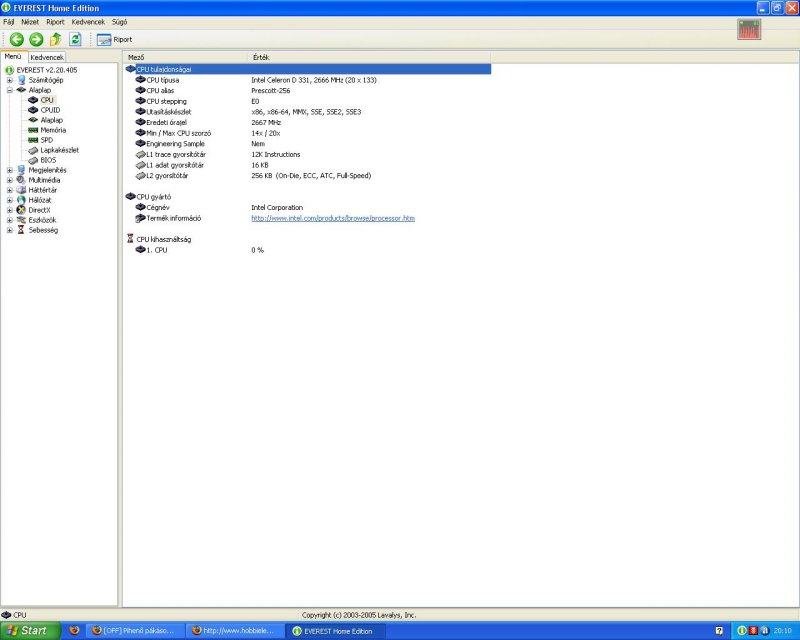The width and height of the screenshot is (800, 640).
Task: Open the SPD tree item
Action: point(46,140)
